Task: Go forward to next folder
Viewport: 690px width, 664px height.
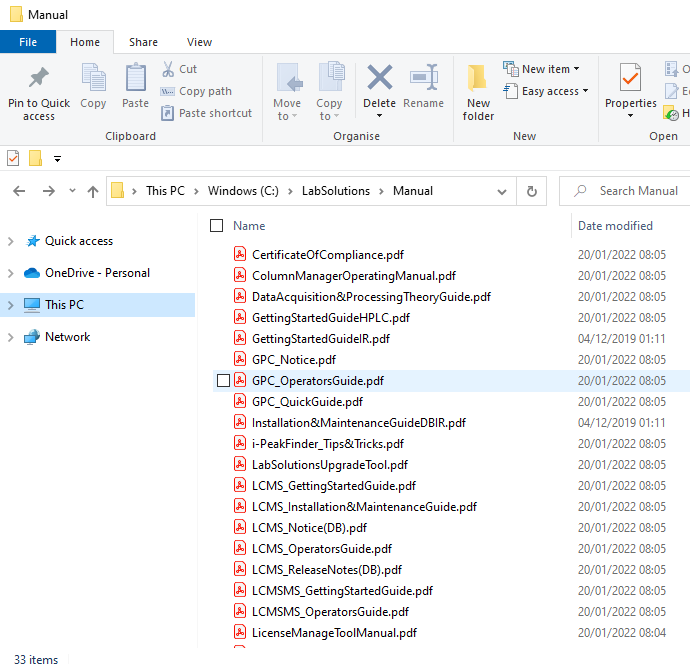Action: tap(49, 191)
